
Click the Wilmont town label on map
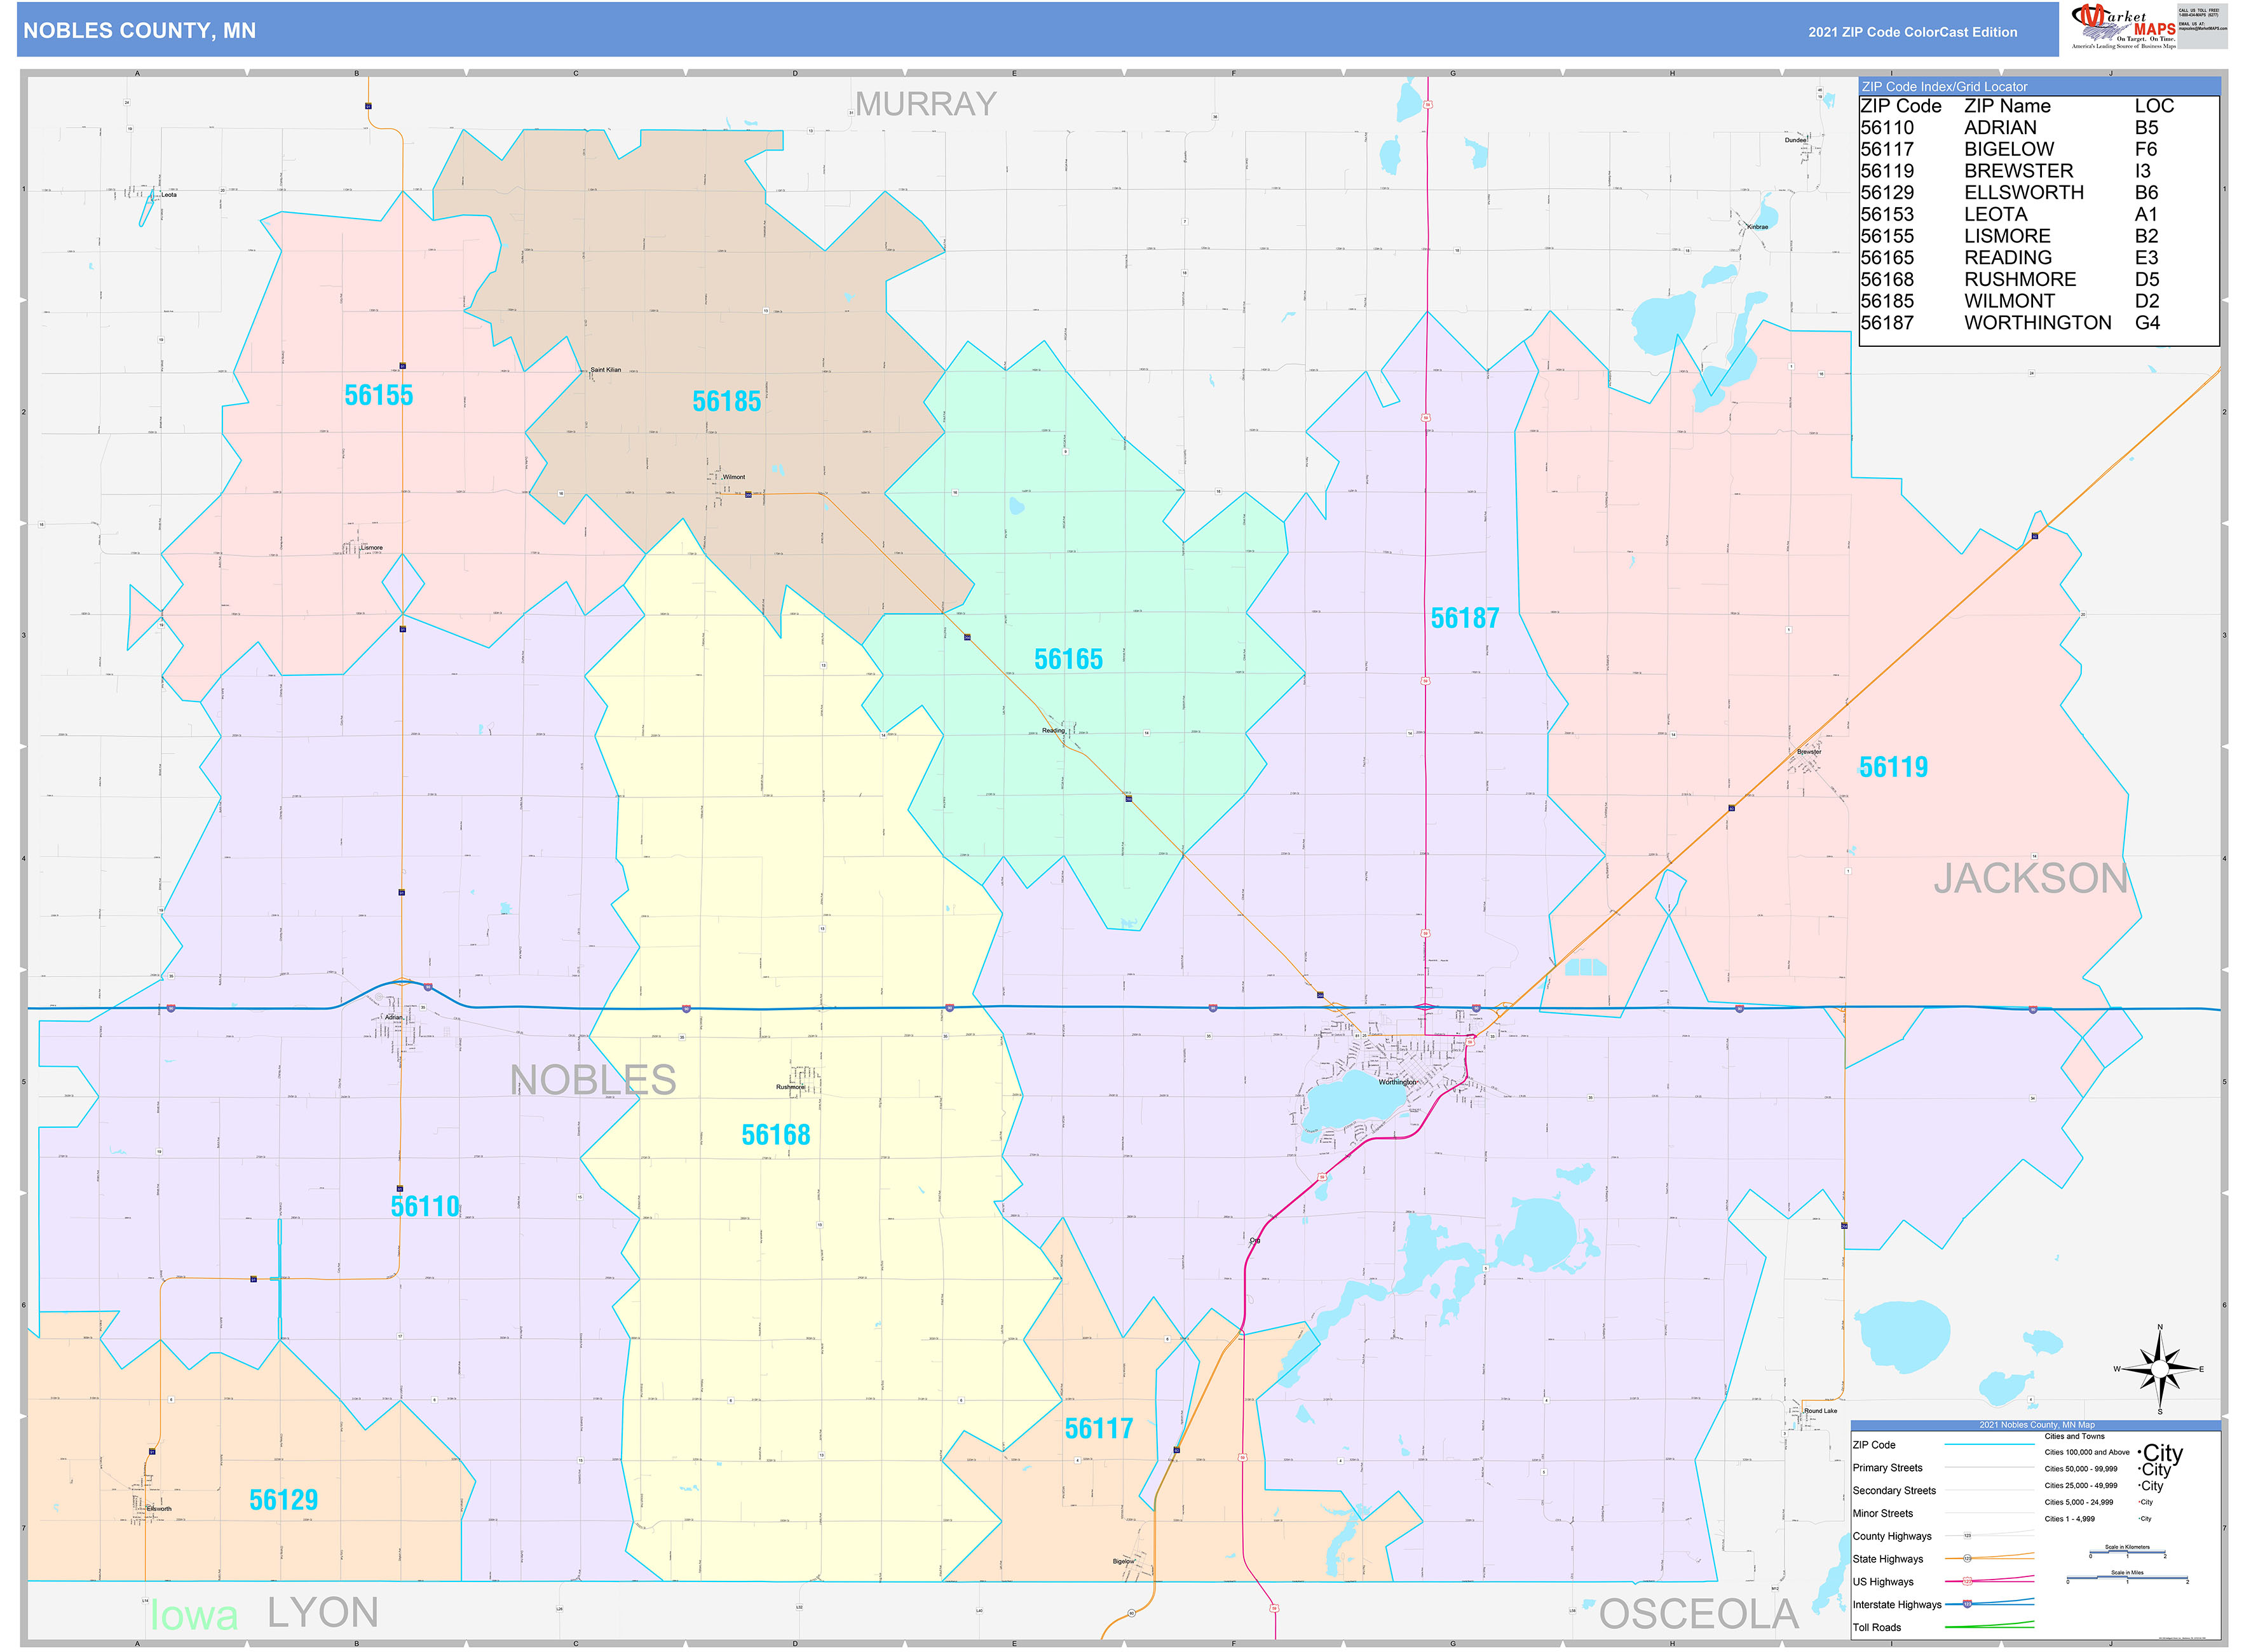[x=734, y=477]
